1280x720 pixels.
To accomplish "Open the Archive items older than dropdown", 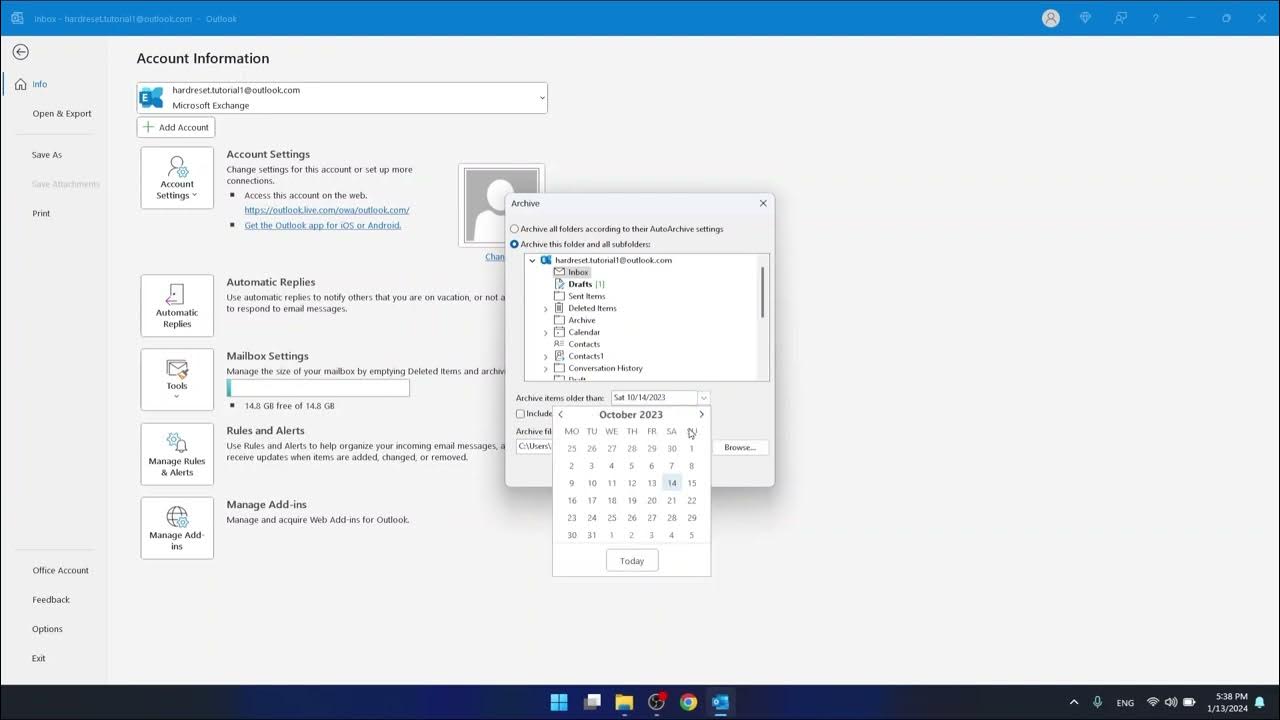I will (x=703, y=397).
